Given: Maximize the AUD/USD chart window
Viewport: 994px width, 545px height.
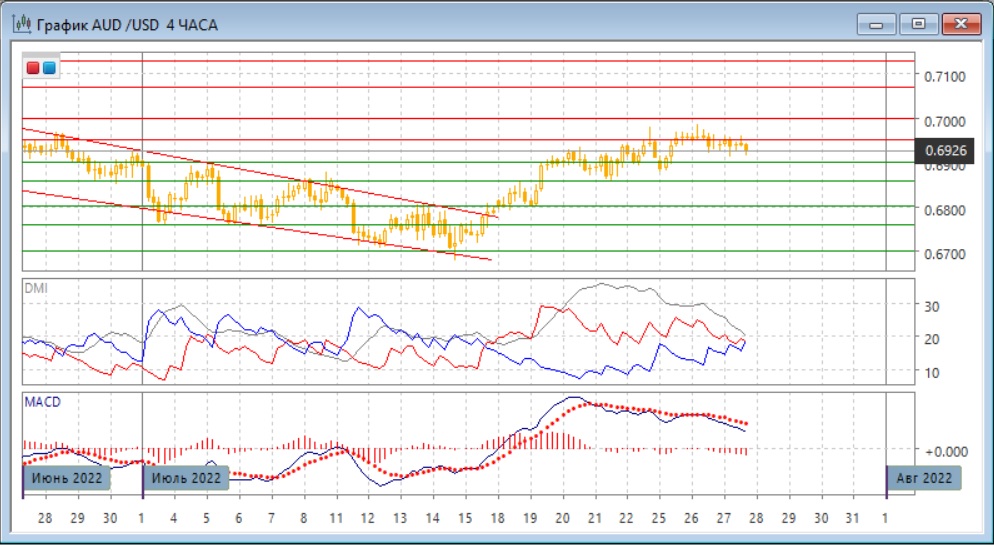Looking at the screenshot, I should click(x=915, y=24).
